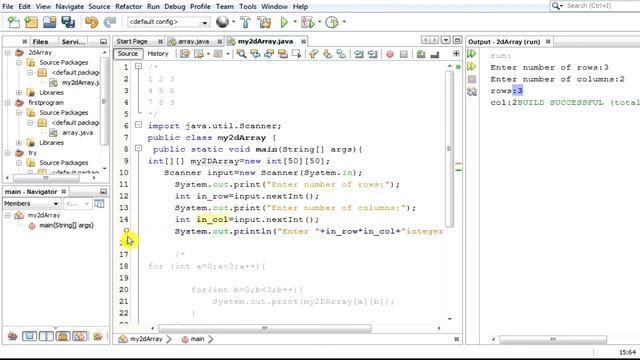The width and height of the screenshot is (640, 360).
Task: Click the Last Edit icon in editor toolbar
Action: point(185,54)
